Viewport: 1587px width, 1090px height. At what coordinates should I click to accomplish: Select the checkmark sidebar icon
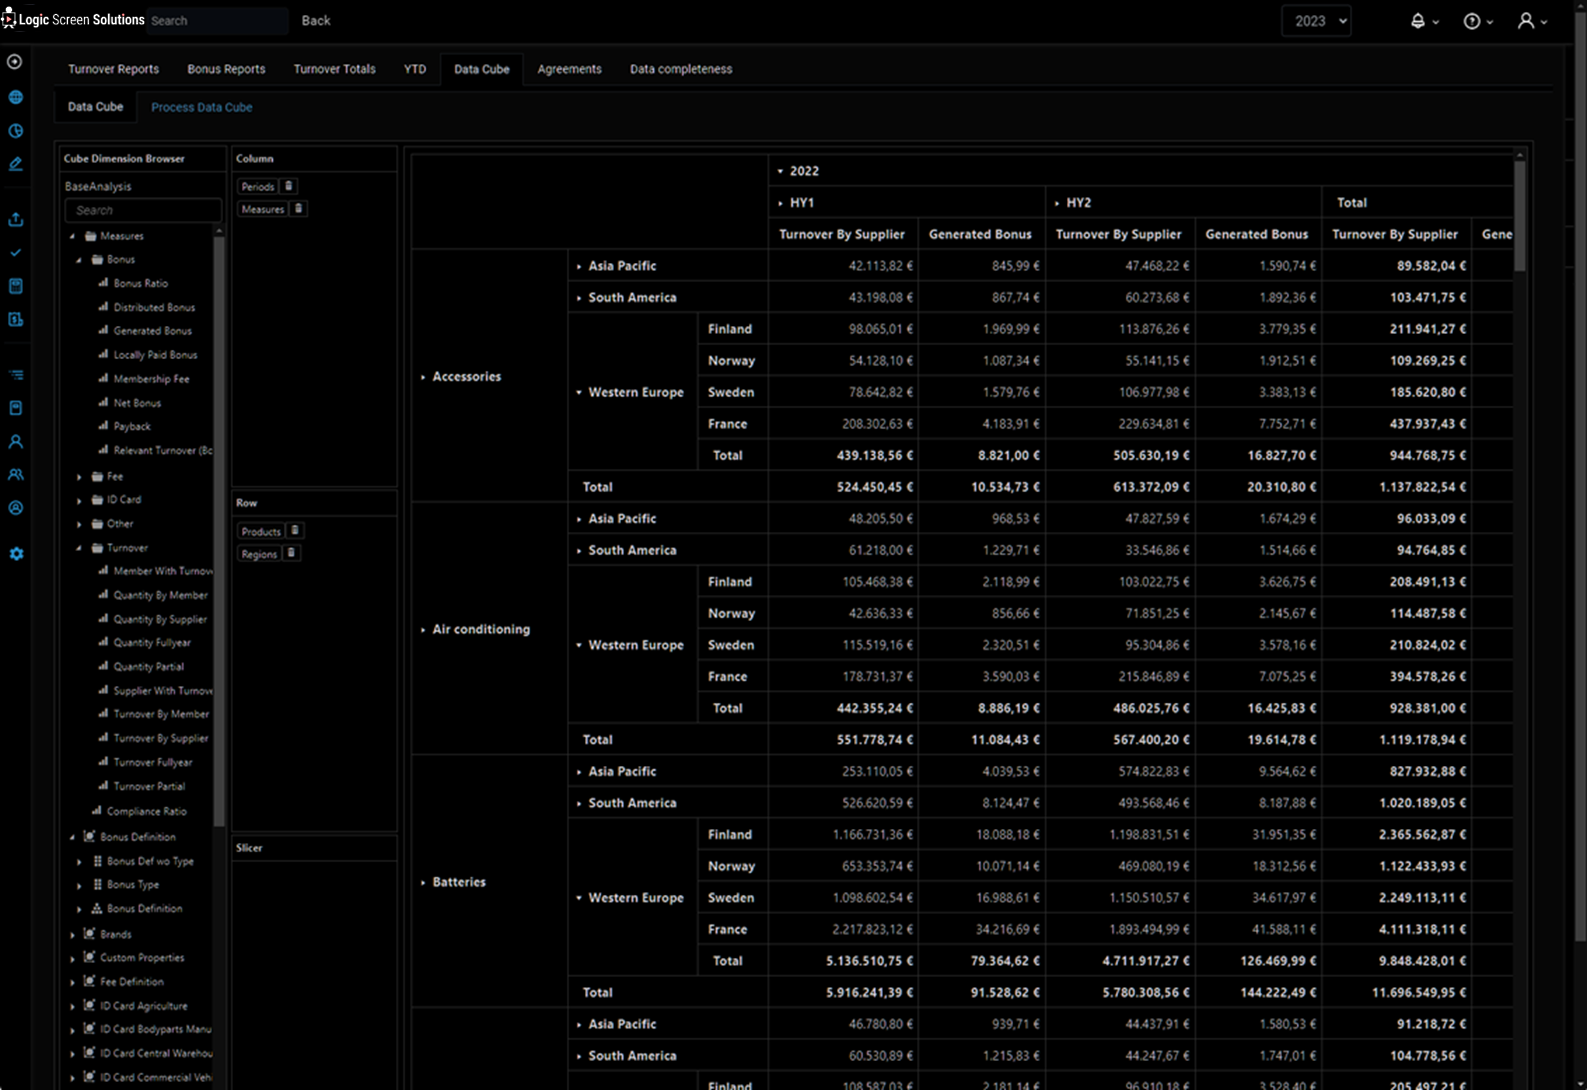point(15,253)
